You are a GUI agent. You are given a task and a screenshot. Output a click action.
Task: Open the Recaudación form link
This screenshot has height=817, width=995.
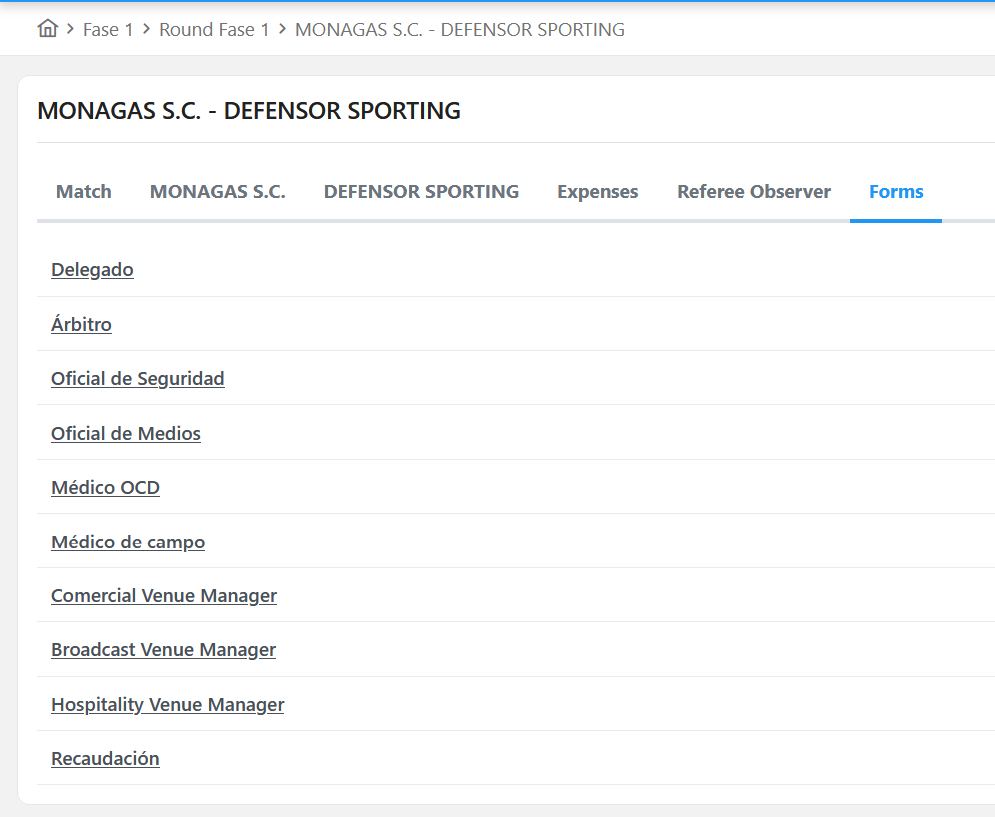click(105, 759)
